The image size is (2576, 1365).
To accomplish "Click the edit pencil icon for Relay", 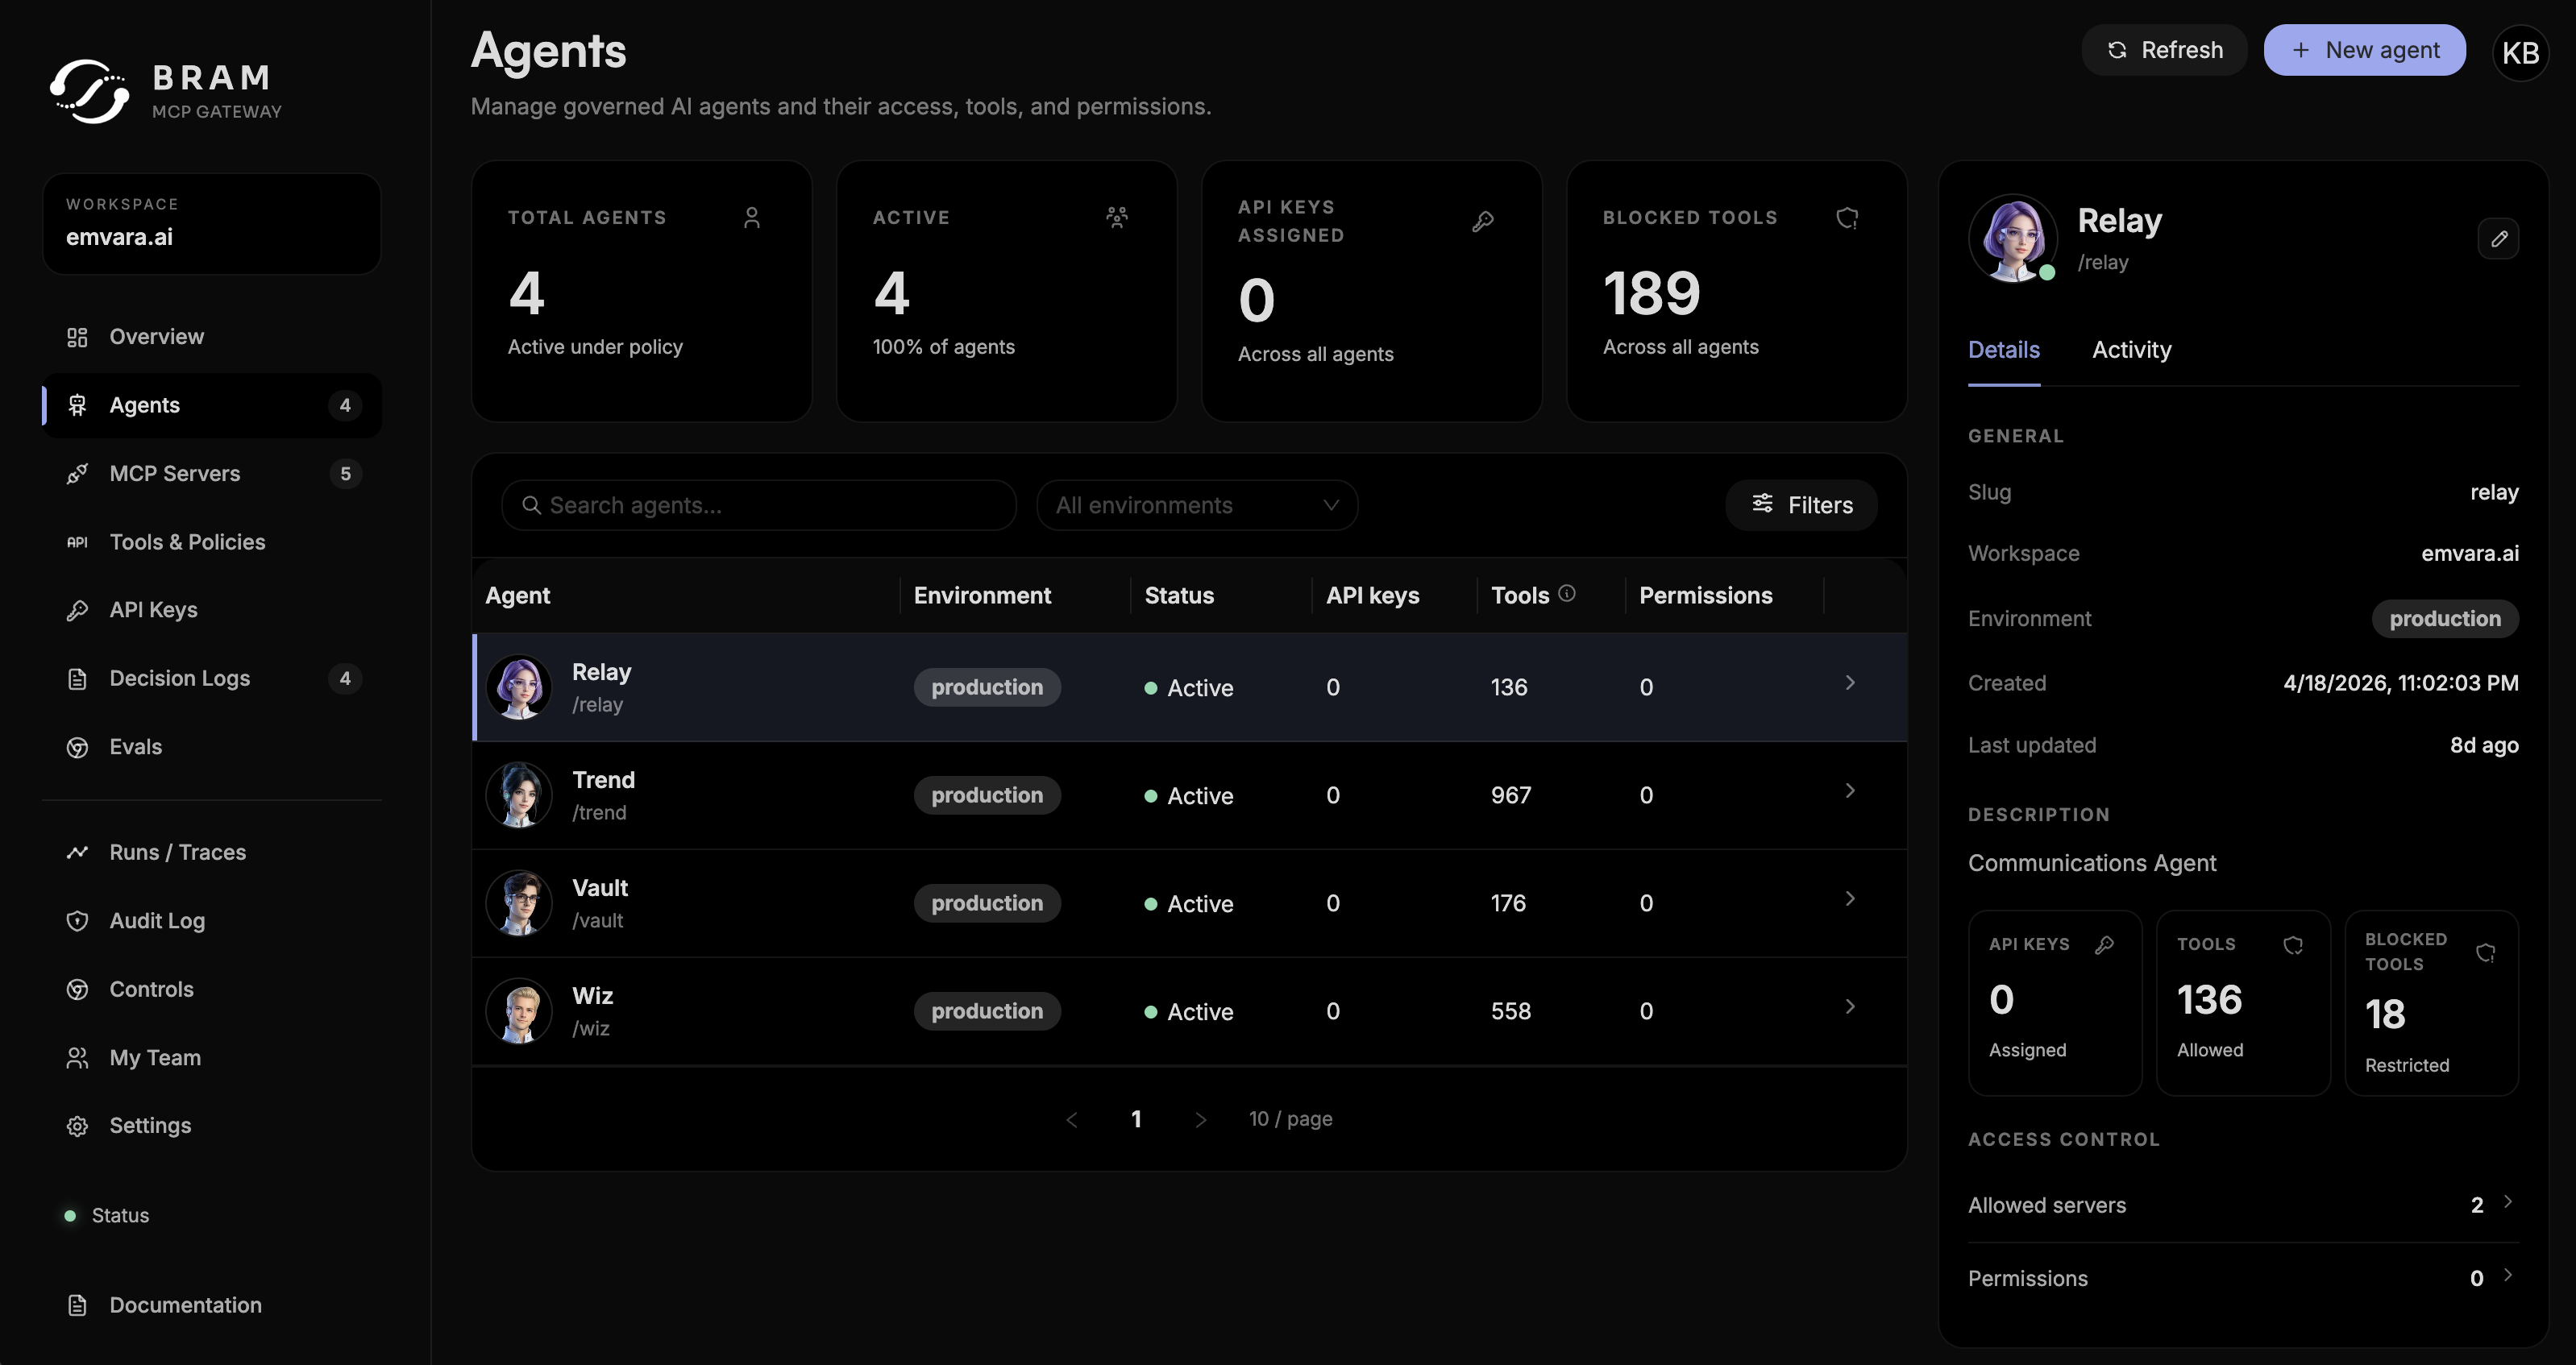I will click(2498, 239).
